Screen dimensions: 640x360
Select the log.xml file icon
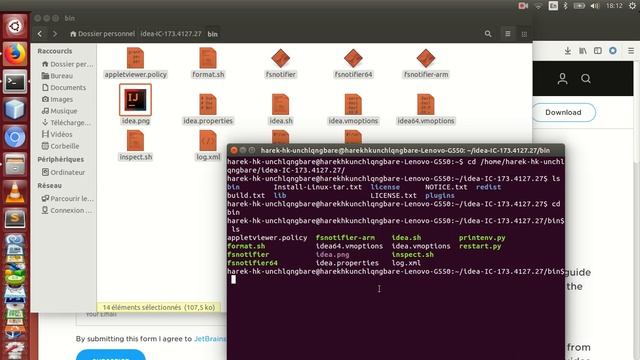[208, 140]
